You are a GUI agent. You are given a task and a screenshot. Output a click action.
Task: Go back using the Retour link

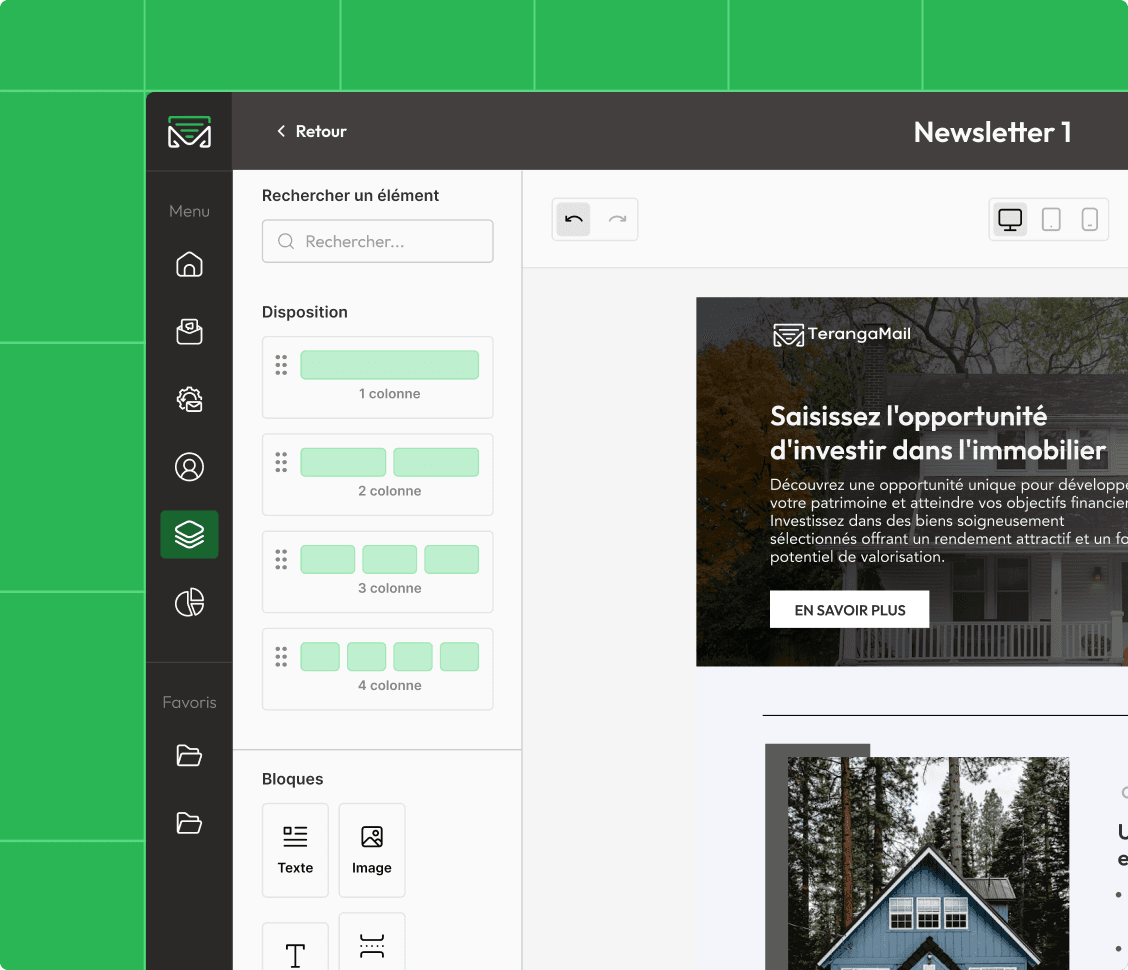[311, 131]
